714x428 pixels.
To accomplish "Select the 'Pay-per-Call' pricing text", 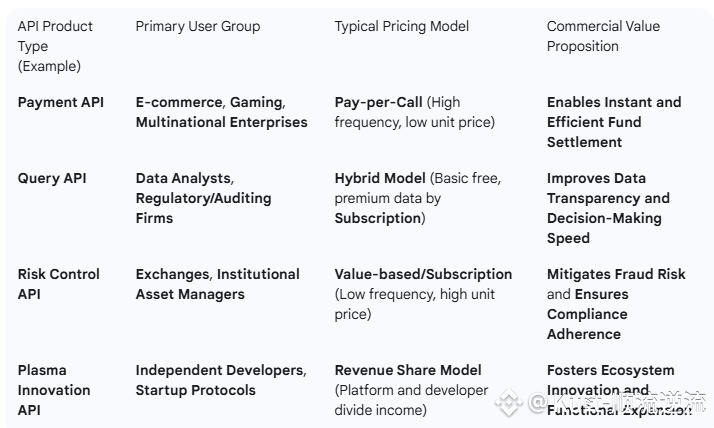I will click(x=378, y=102).
